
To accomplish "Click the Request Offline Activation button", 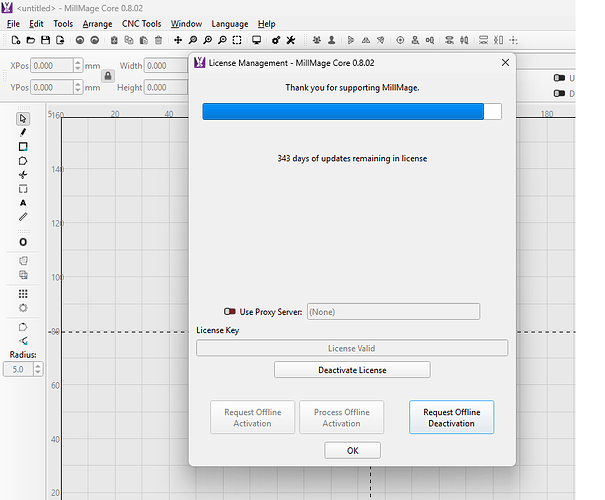I will (x=252, y=417).
